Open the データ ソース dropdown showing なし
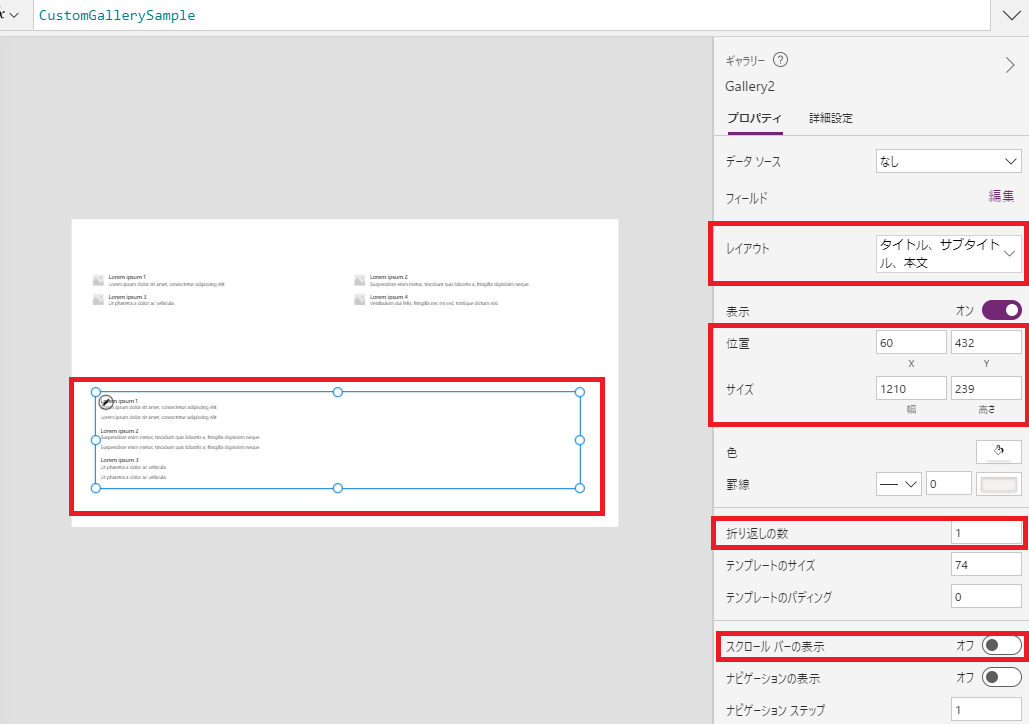This screenshot has width=1029, height=724. 948,161
